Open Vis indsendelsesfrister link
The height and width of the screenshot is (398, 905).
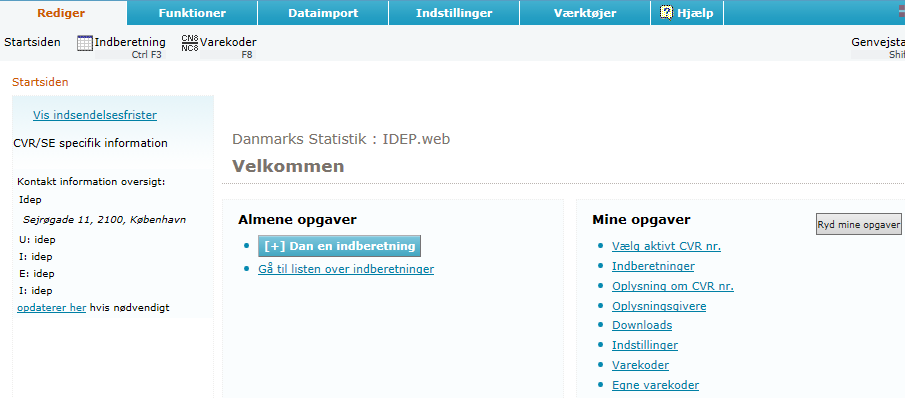[x=95, y=115]
